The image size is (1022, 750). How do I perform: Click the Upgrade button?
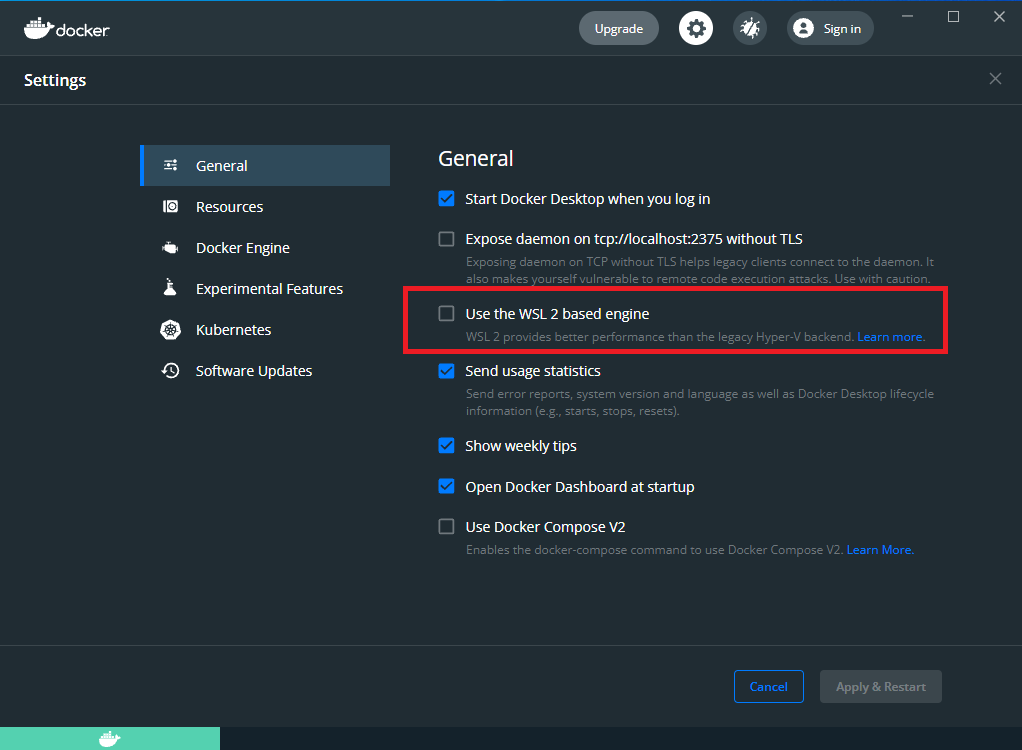618,28
